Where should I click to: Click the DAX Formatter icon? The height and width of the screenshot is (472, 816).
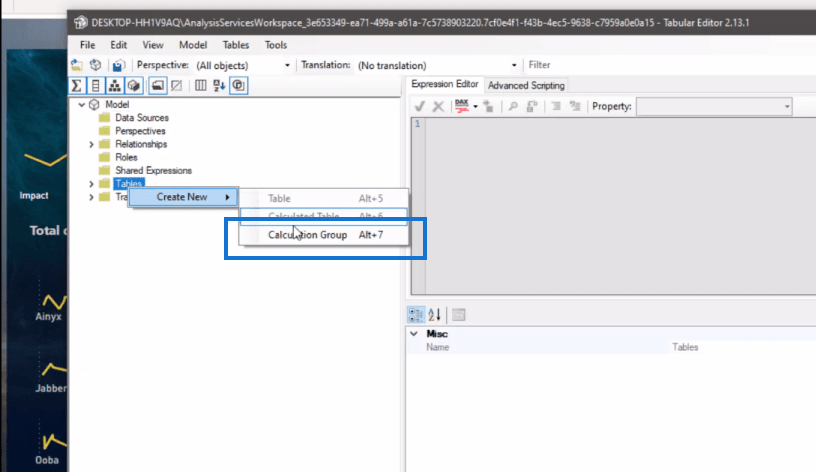click(x=463, y=106)
